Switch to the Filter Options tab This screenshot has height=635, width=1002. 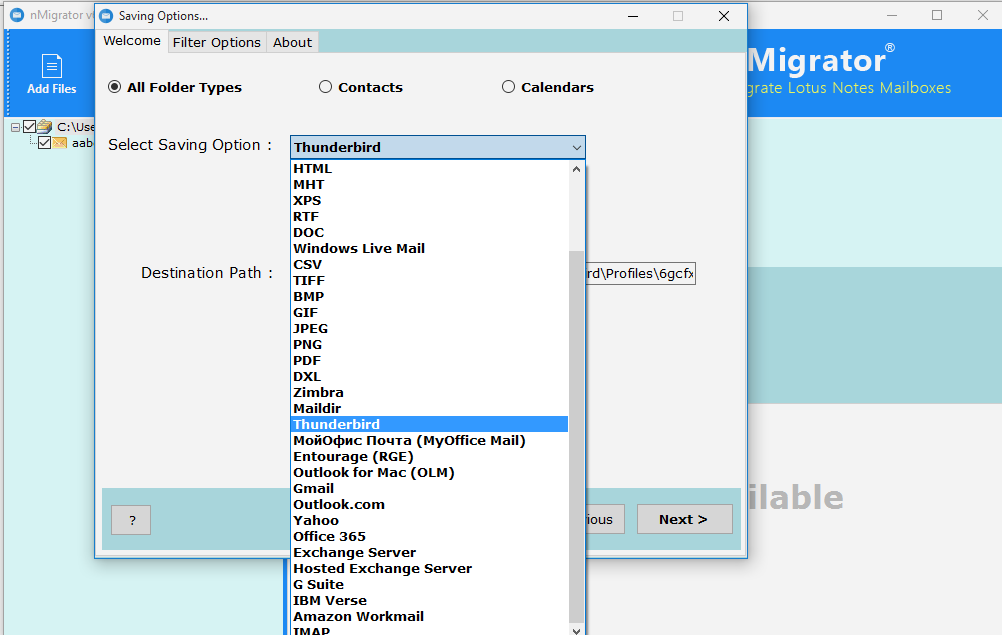tap(216, 42)
